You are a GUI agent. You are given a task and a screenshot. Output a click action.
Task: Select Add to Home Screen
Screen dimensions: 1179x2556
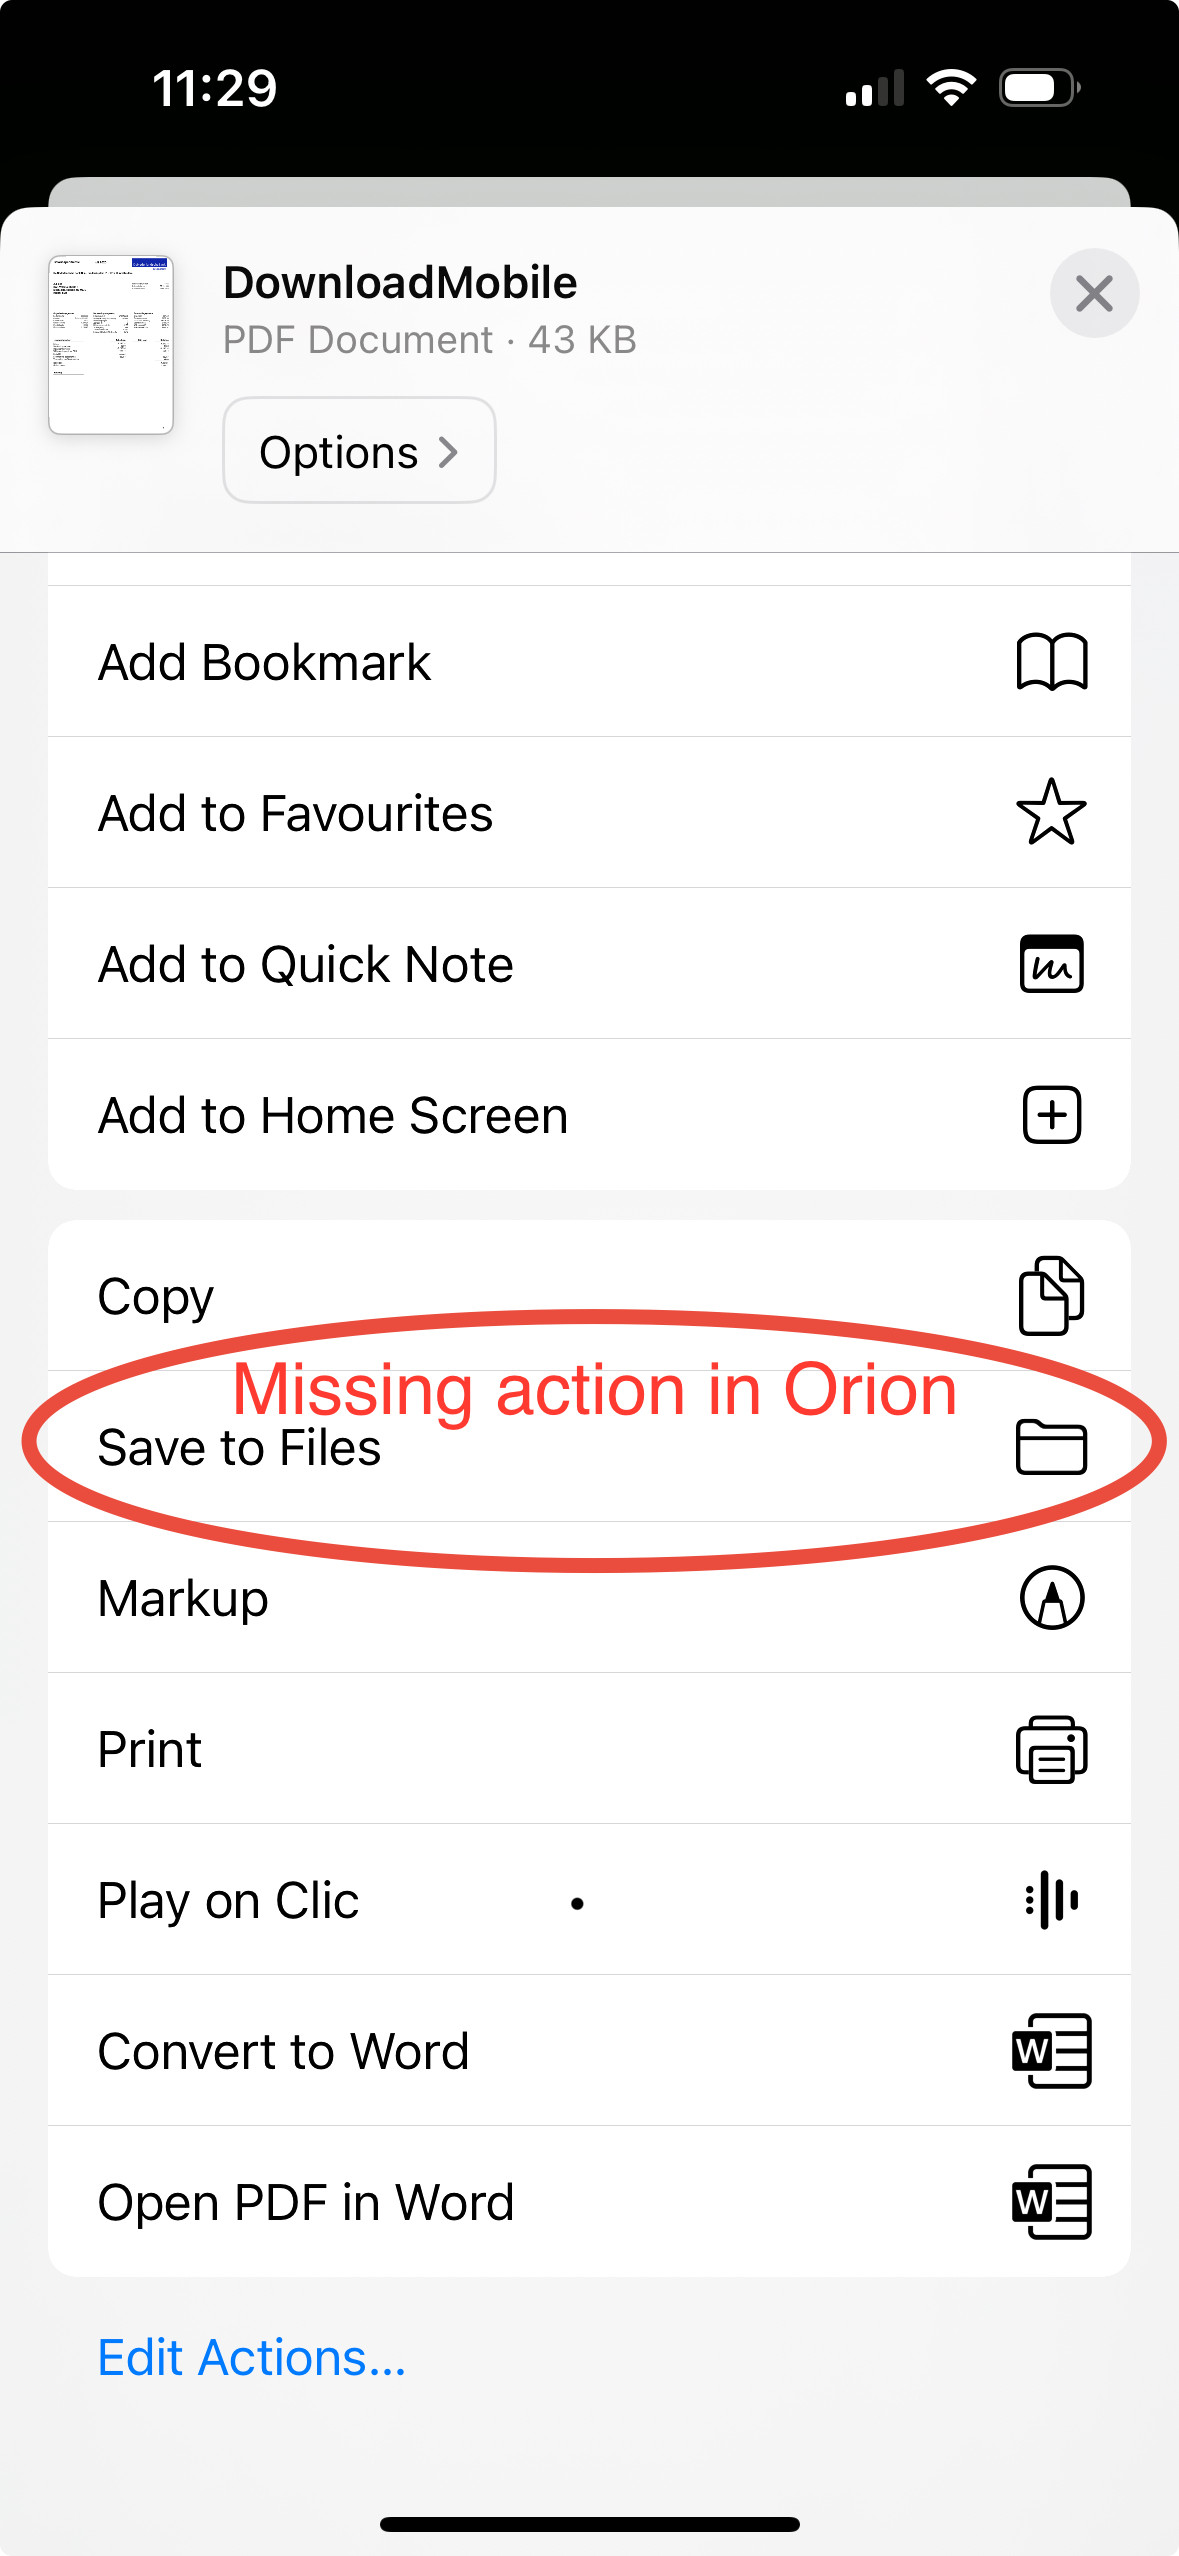click(333, 1116)
